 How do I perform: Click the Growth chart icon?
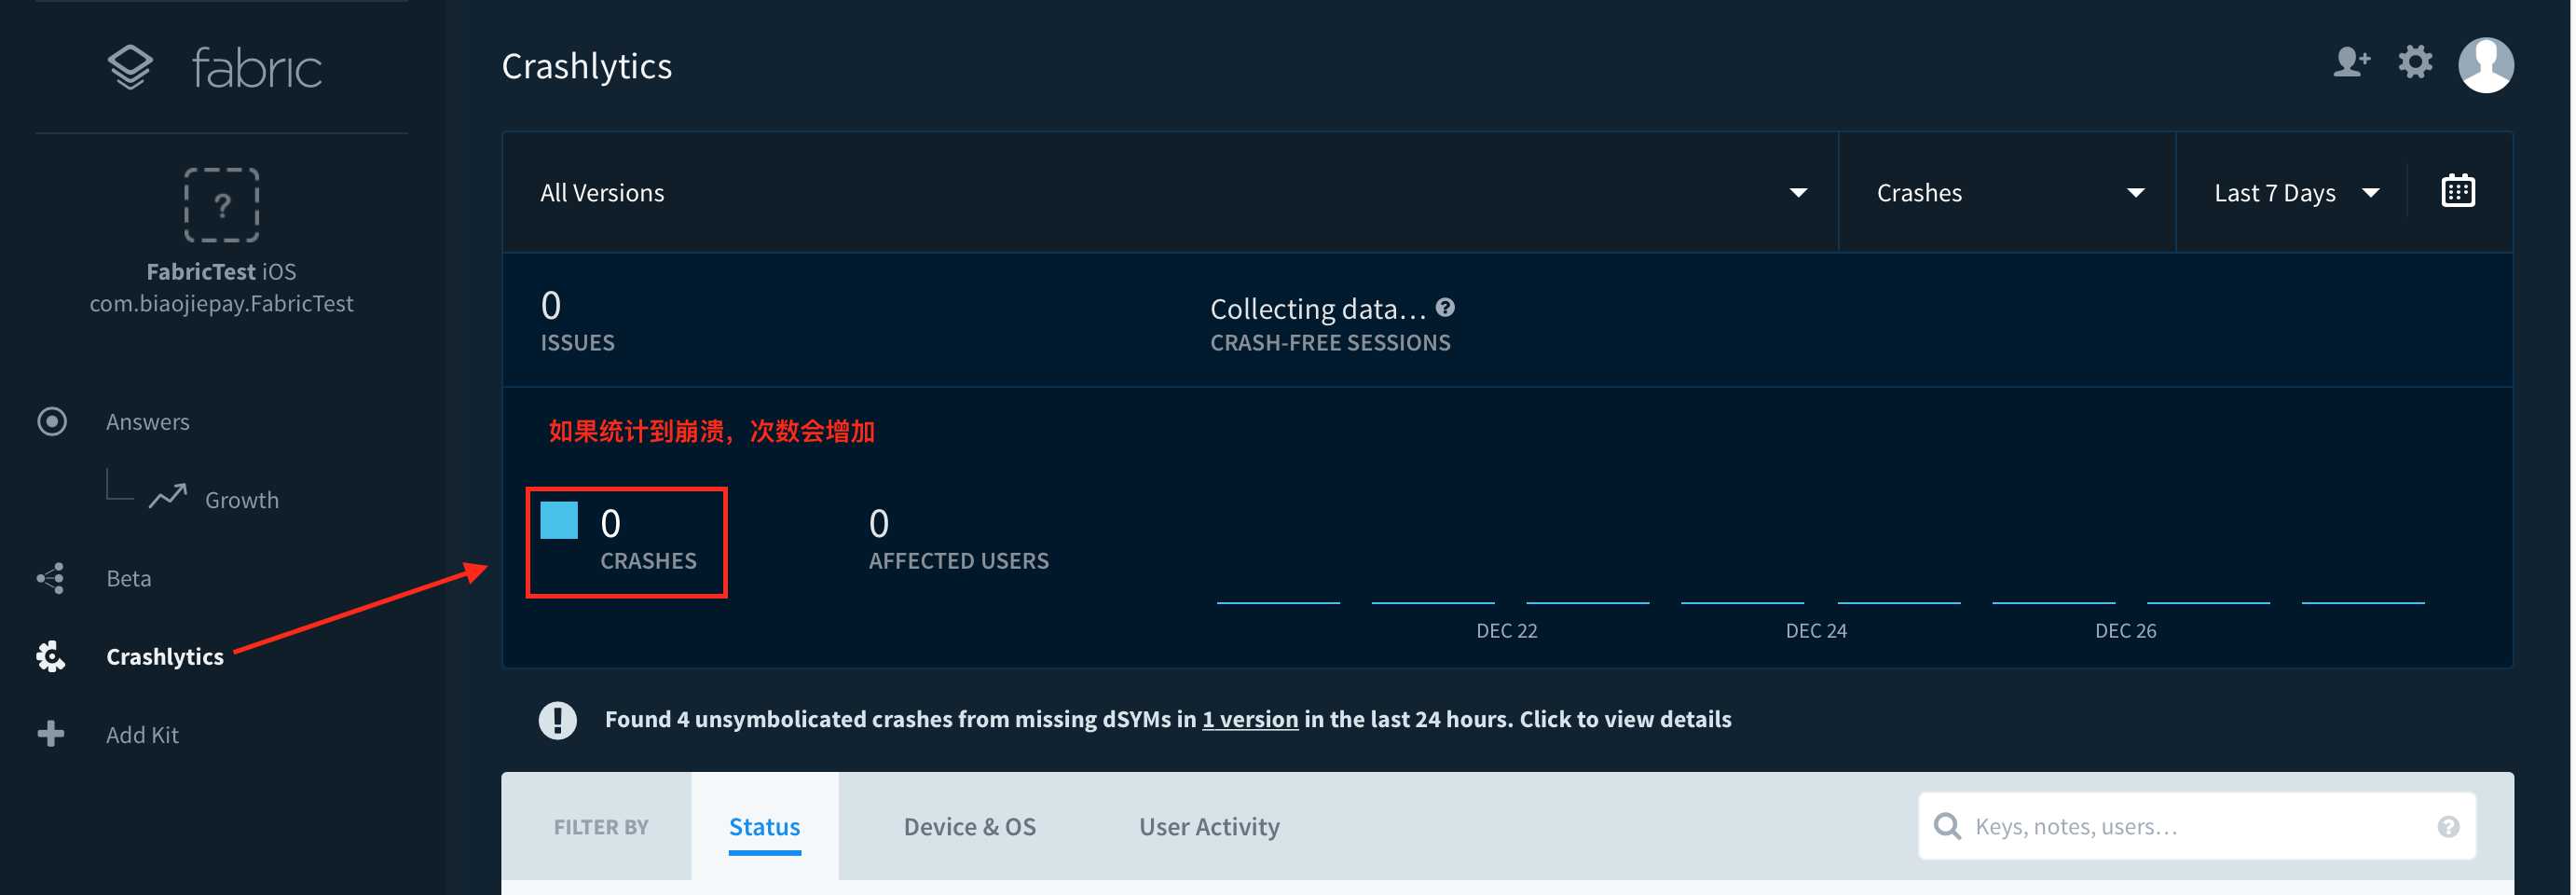click(168, 496)
